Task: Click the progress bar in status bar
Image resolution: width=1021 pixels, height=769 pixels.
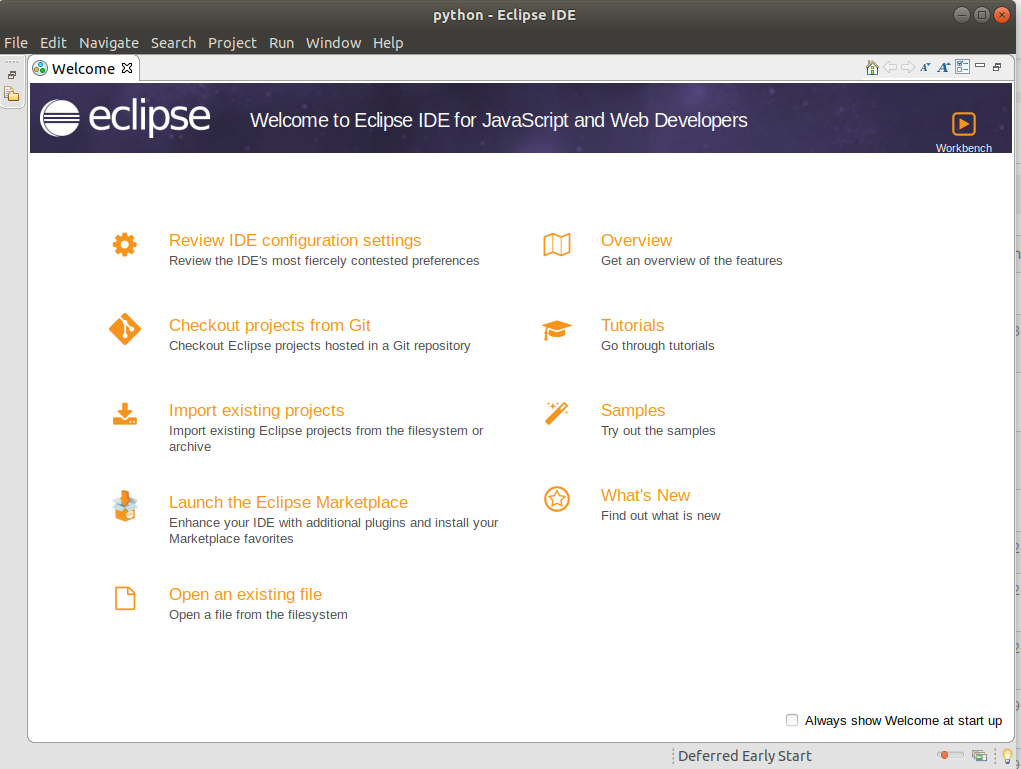Action: pyautogui.click(x=950, y=755)
